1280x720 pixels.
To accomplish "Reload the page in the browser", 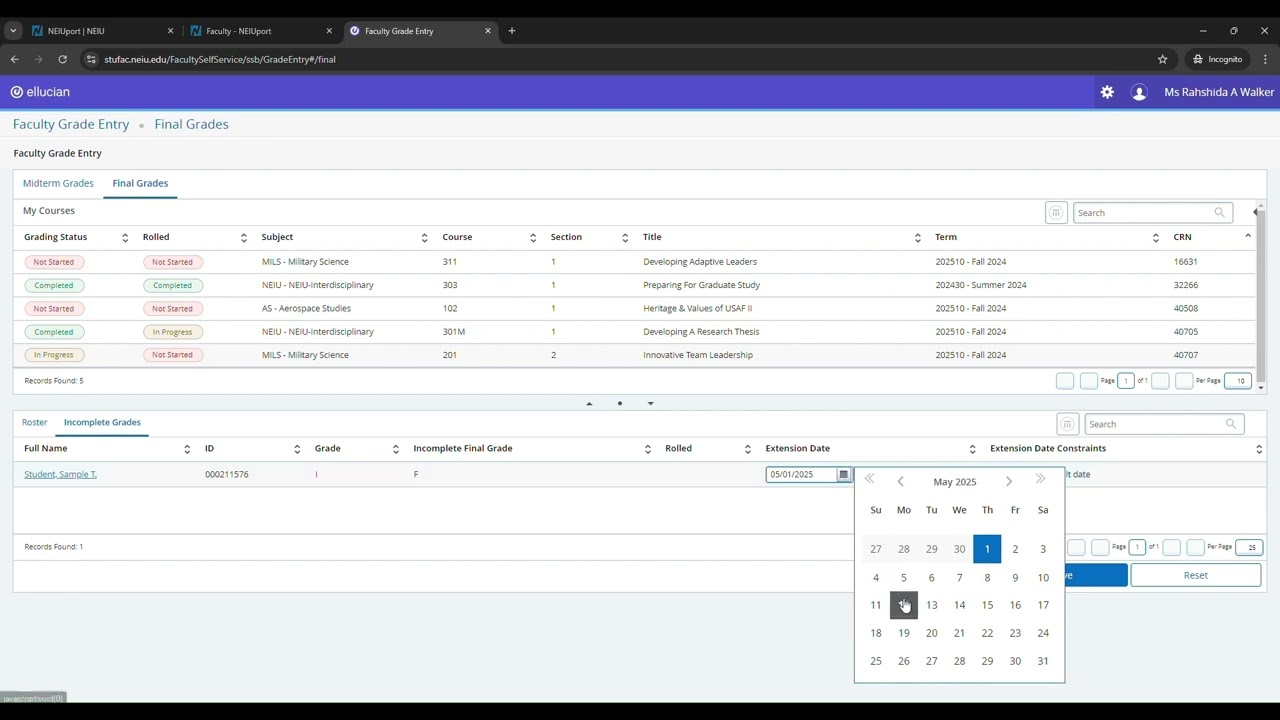I will click(62, 59).
